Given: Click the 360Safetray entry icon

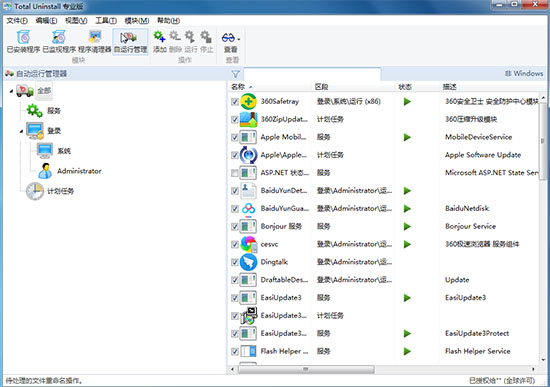Looking at the screenshot, I should point(248,102).
